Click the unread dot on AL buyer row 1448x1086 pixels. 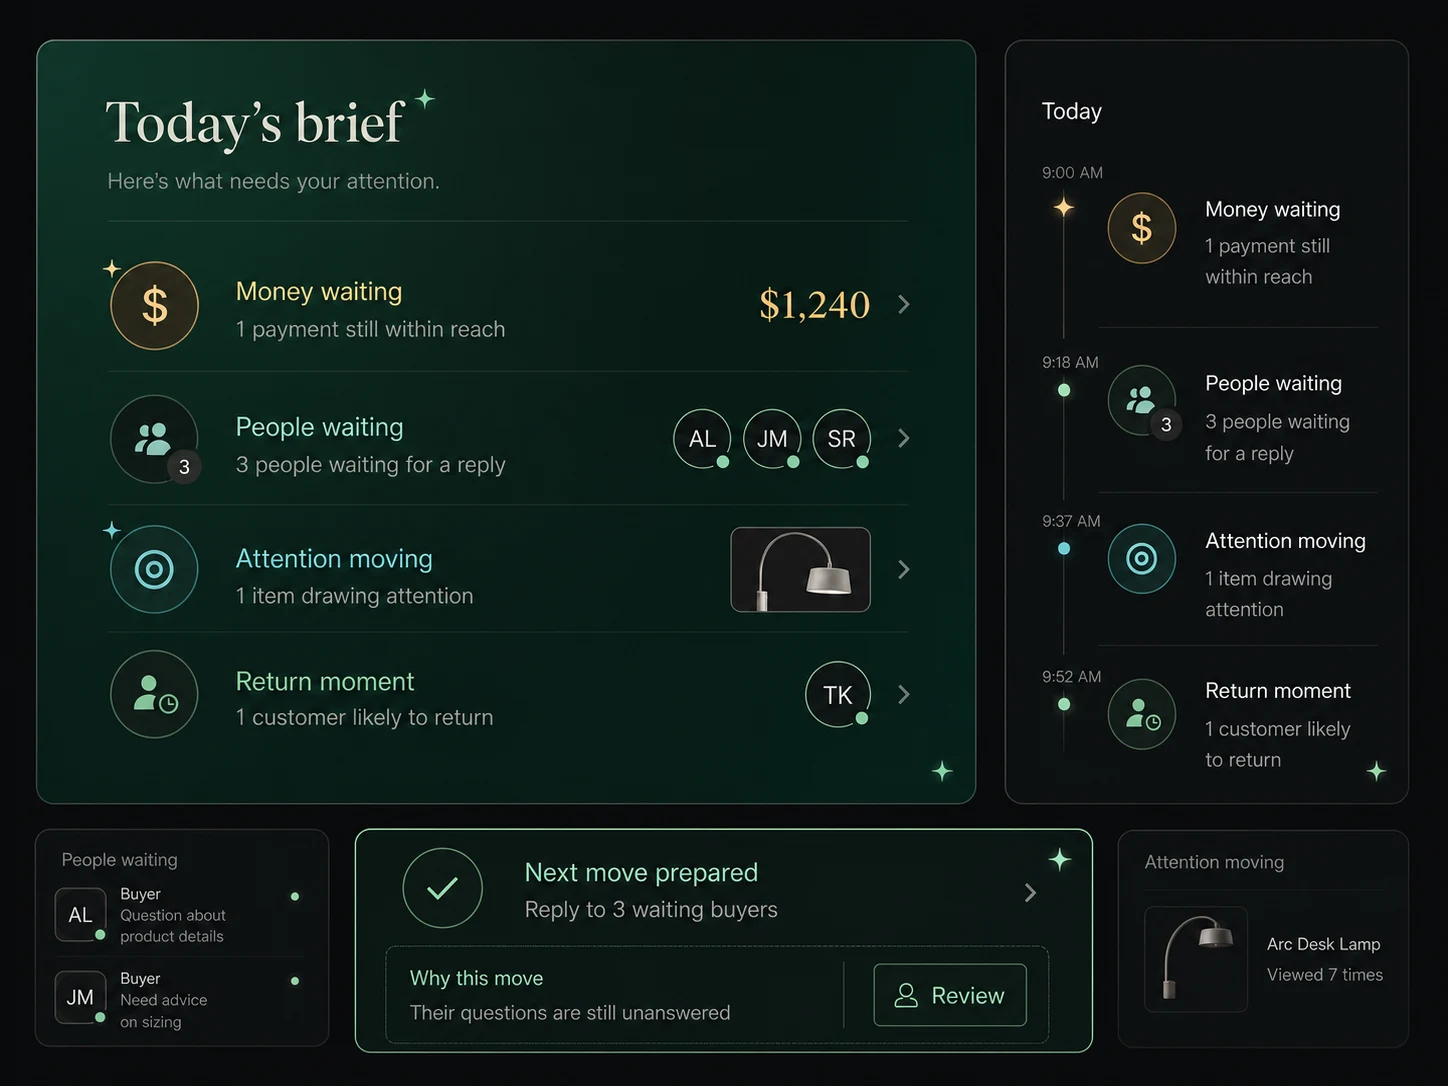pos(295,896)
